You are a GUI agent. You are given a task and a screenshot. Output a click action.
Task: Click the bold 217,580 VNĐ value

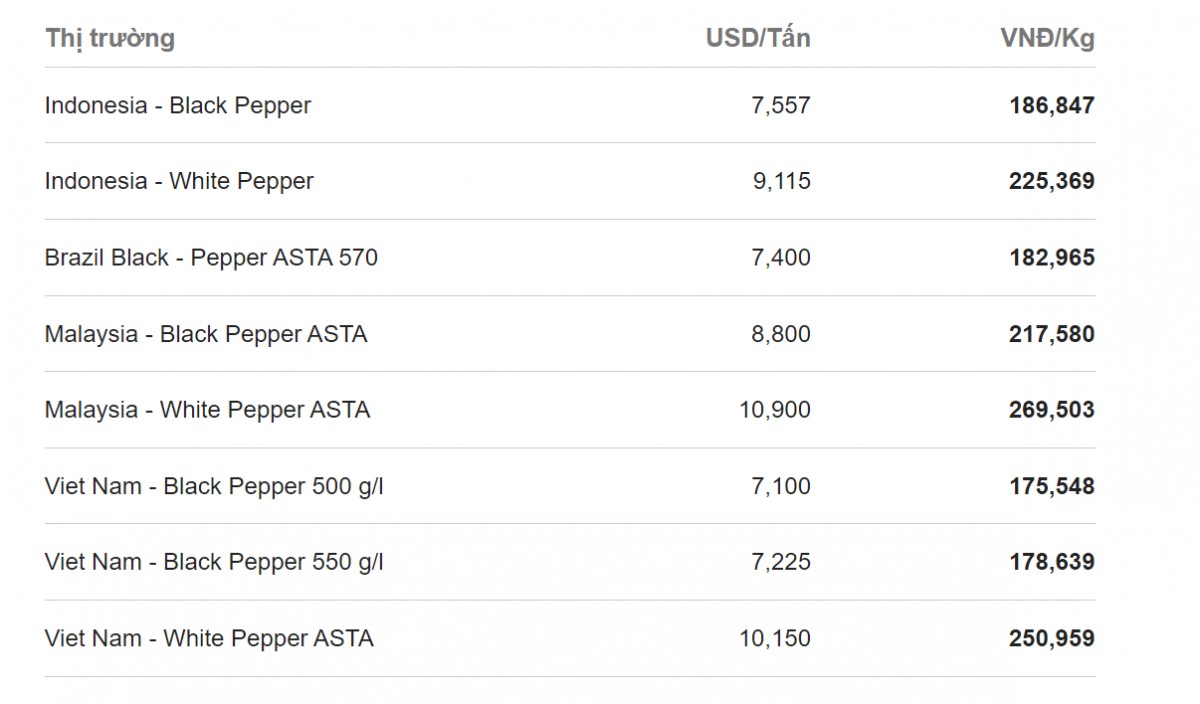[1051, 334]
